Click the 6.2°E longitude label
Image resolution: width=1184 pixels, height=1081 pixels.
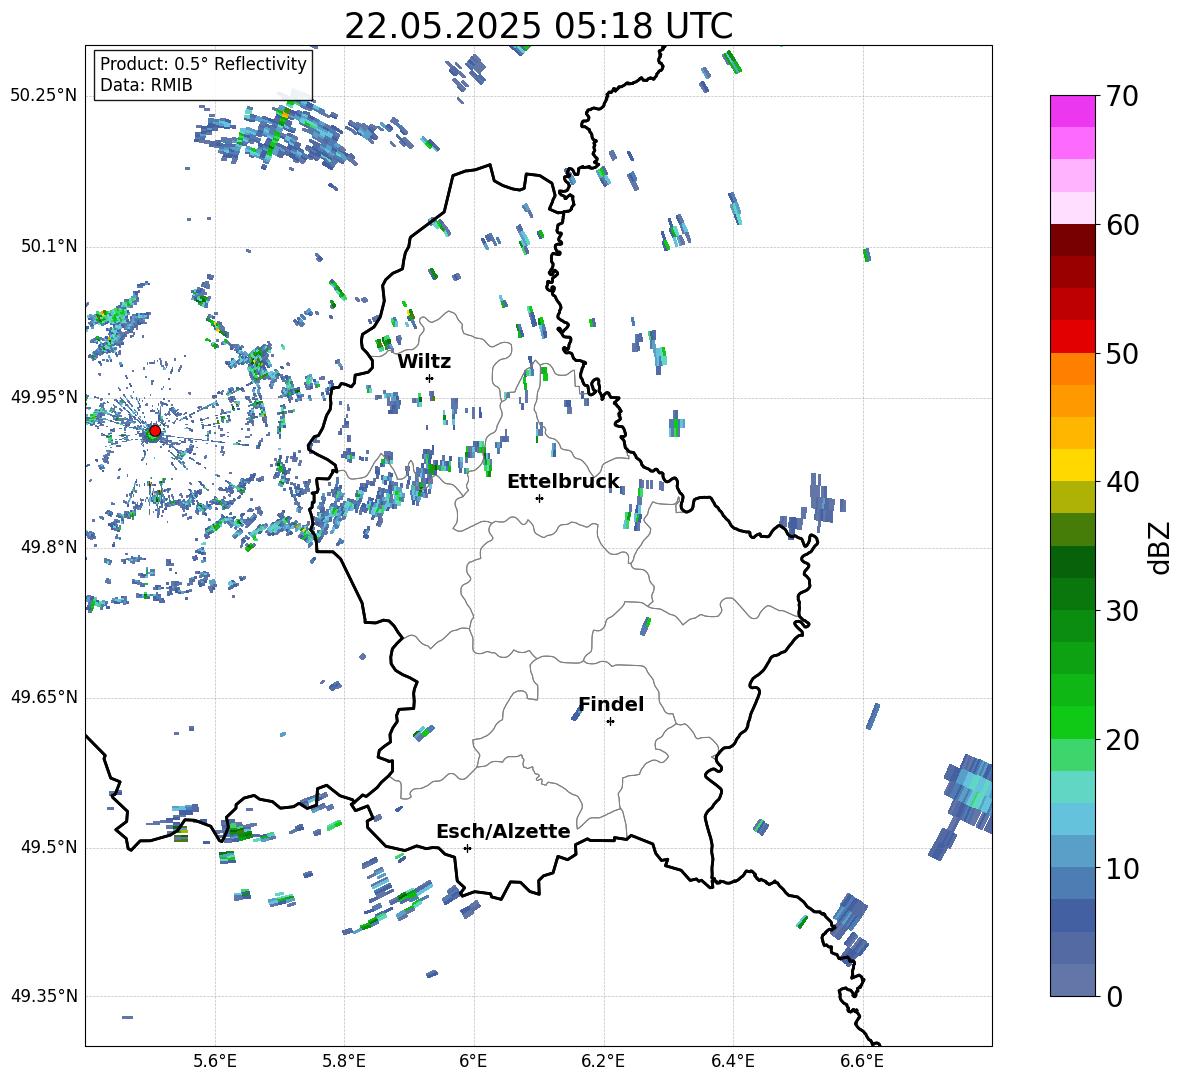coord(603,1061)
